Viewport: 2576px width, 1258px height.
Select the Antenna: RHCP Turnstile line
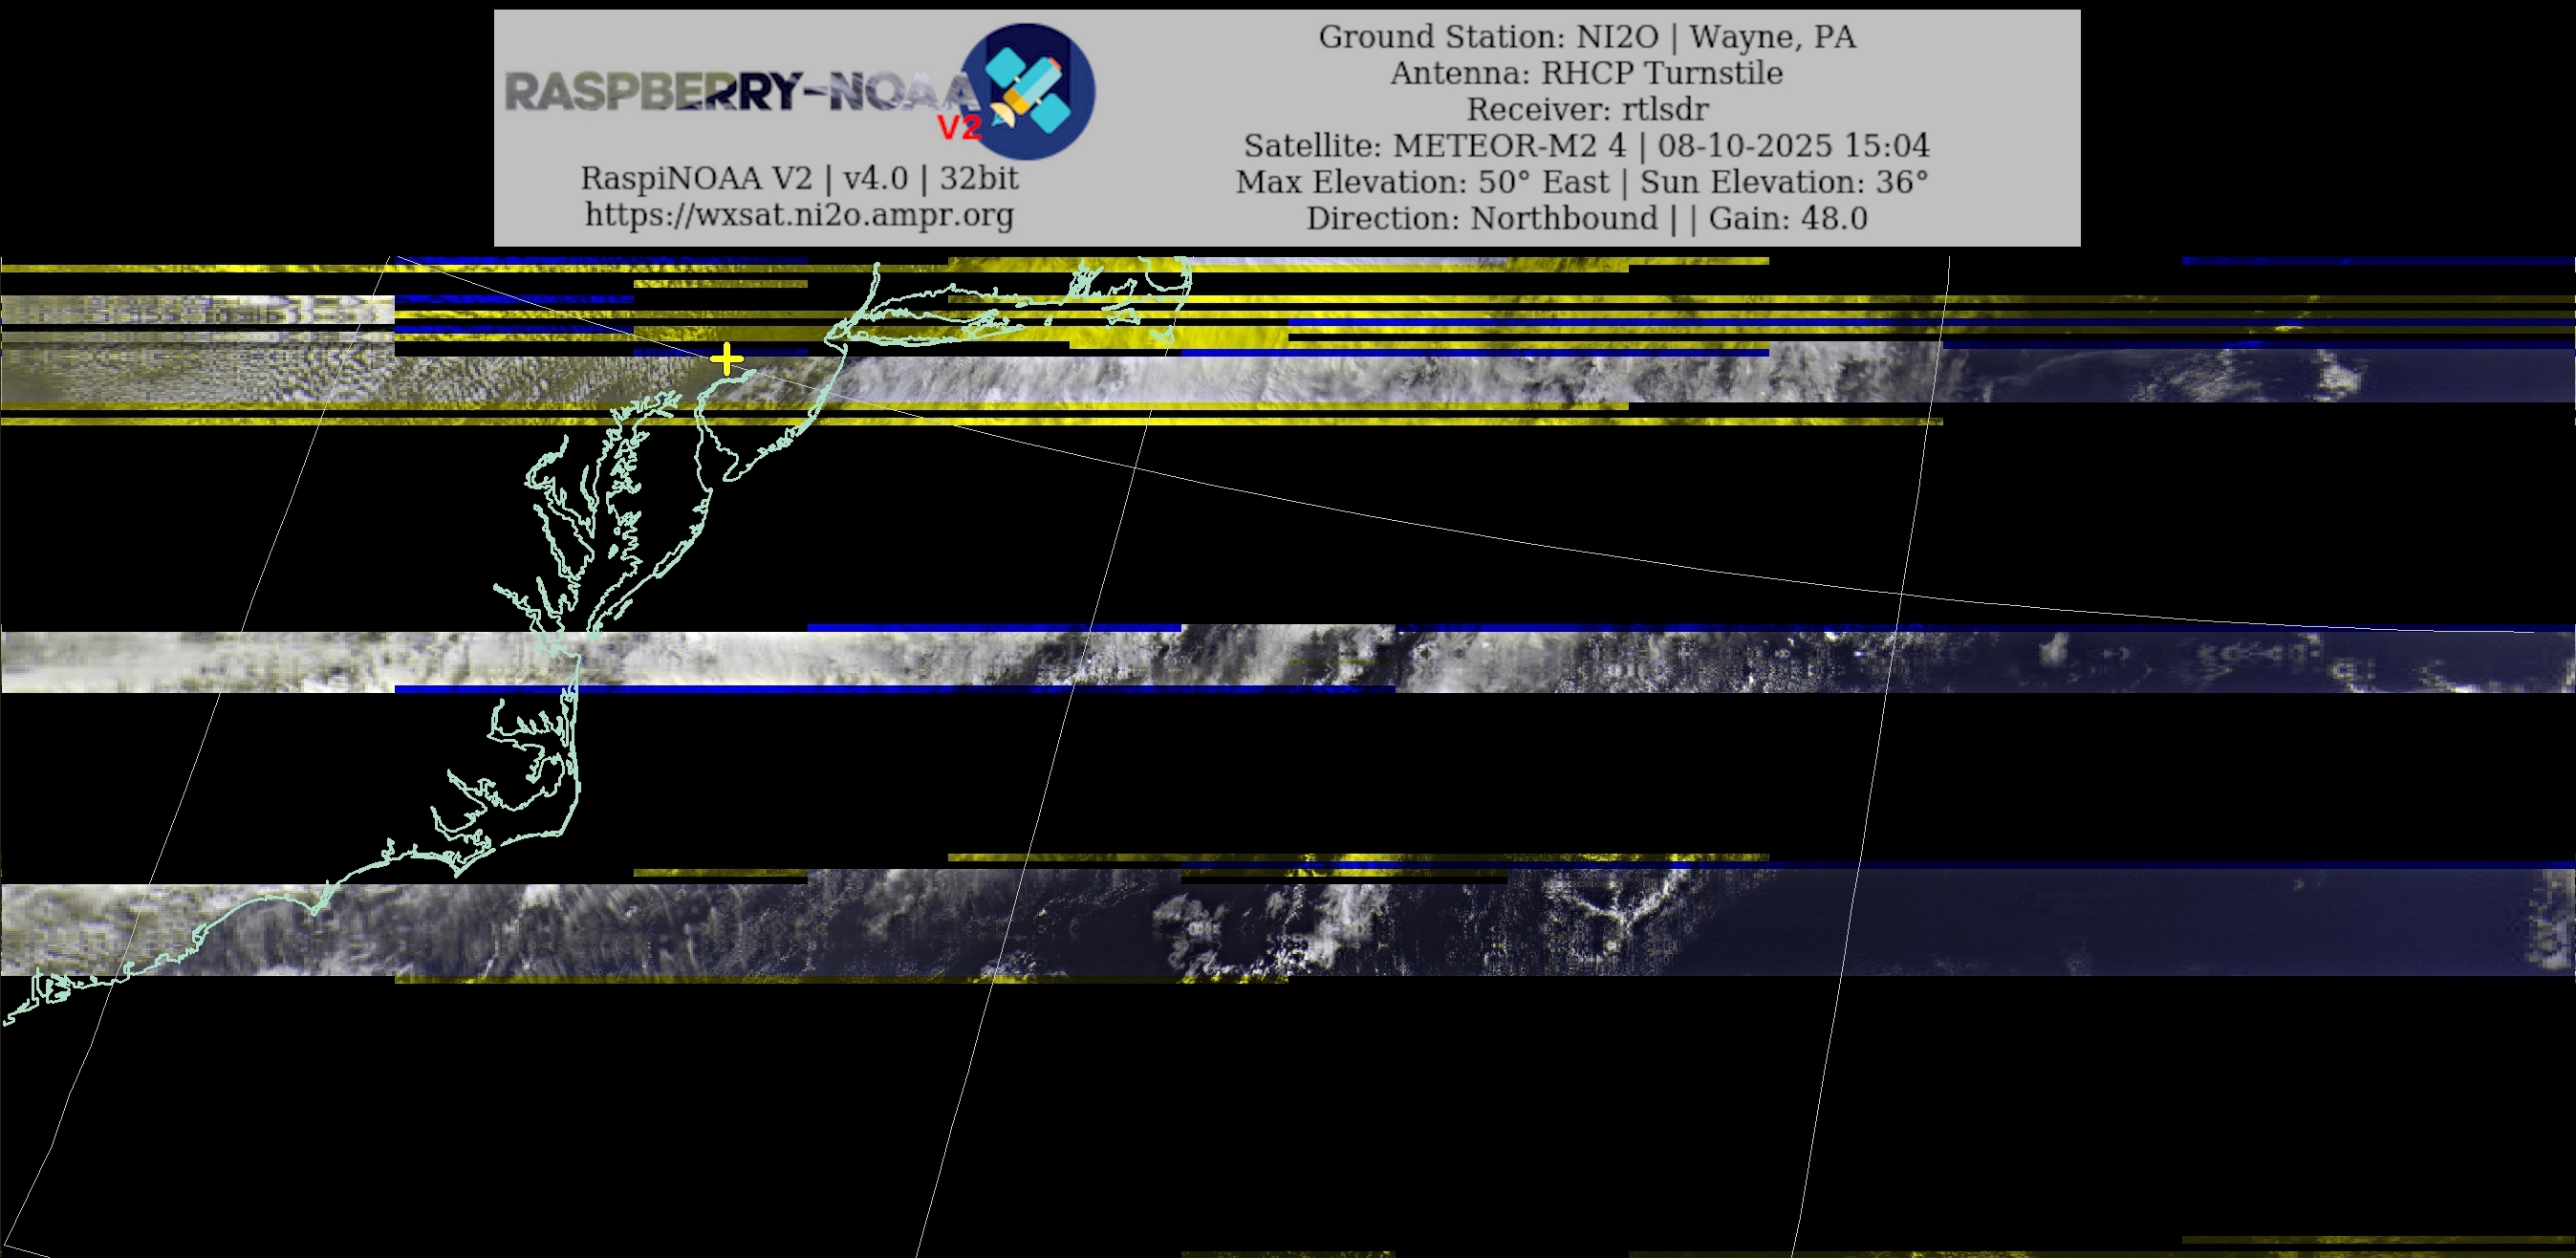1586,73
